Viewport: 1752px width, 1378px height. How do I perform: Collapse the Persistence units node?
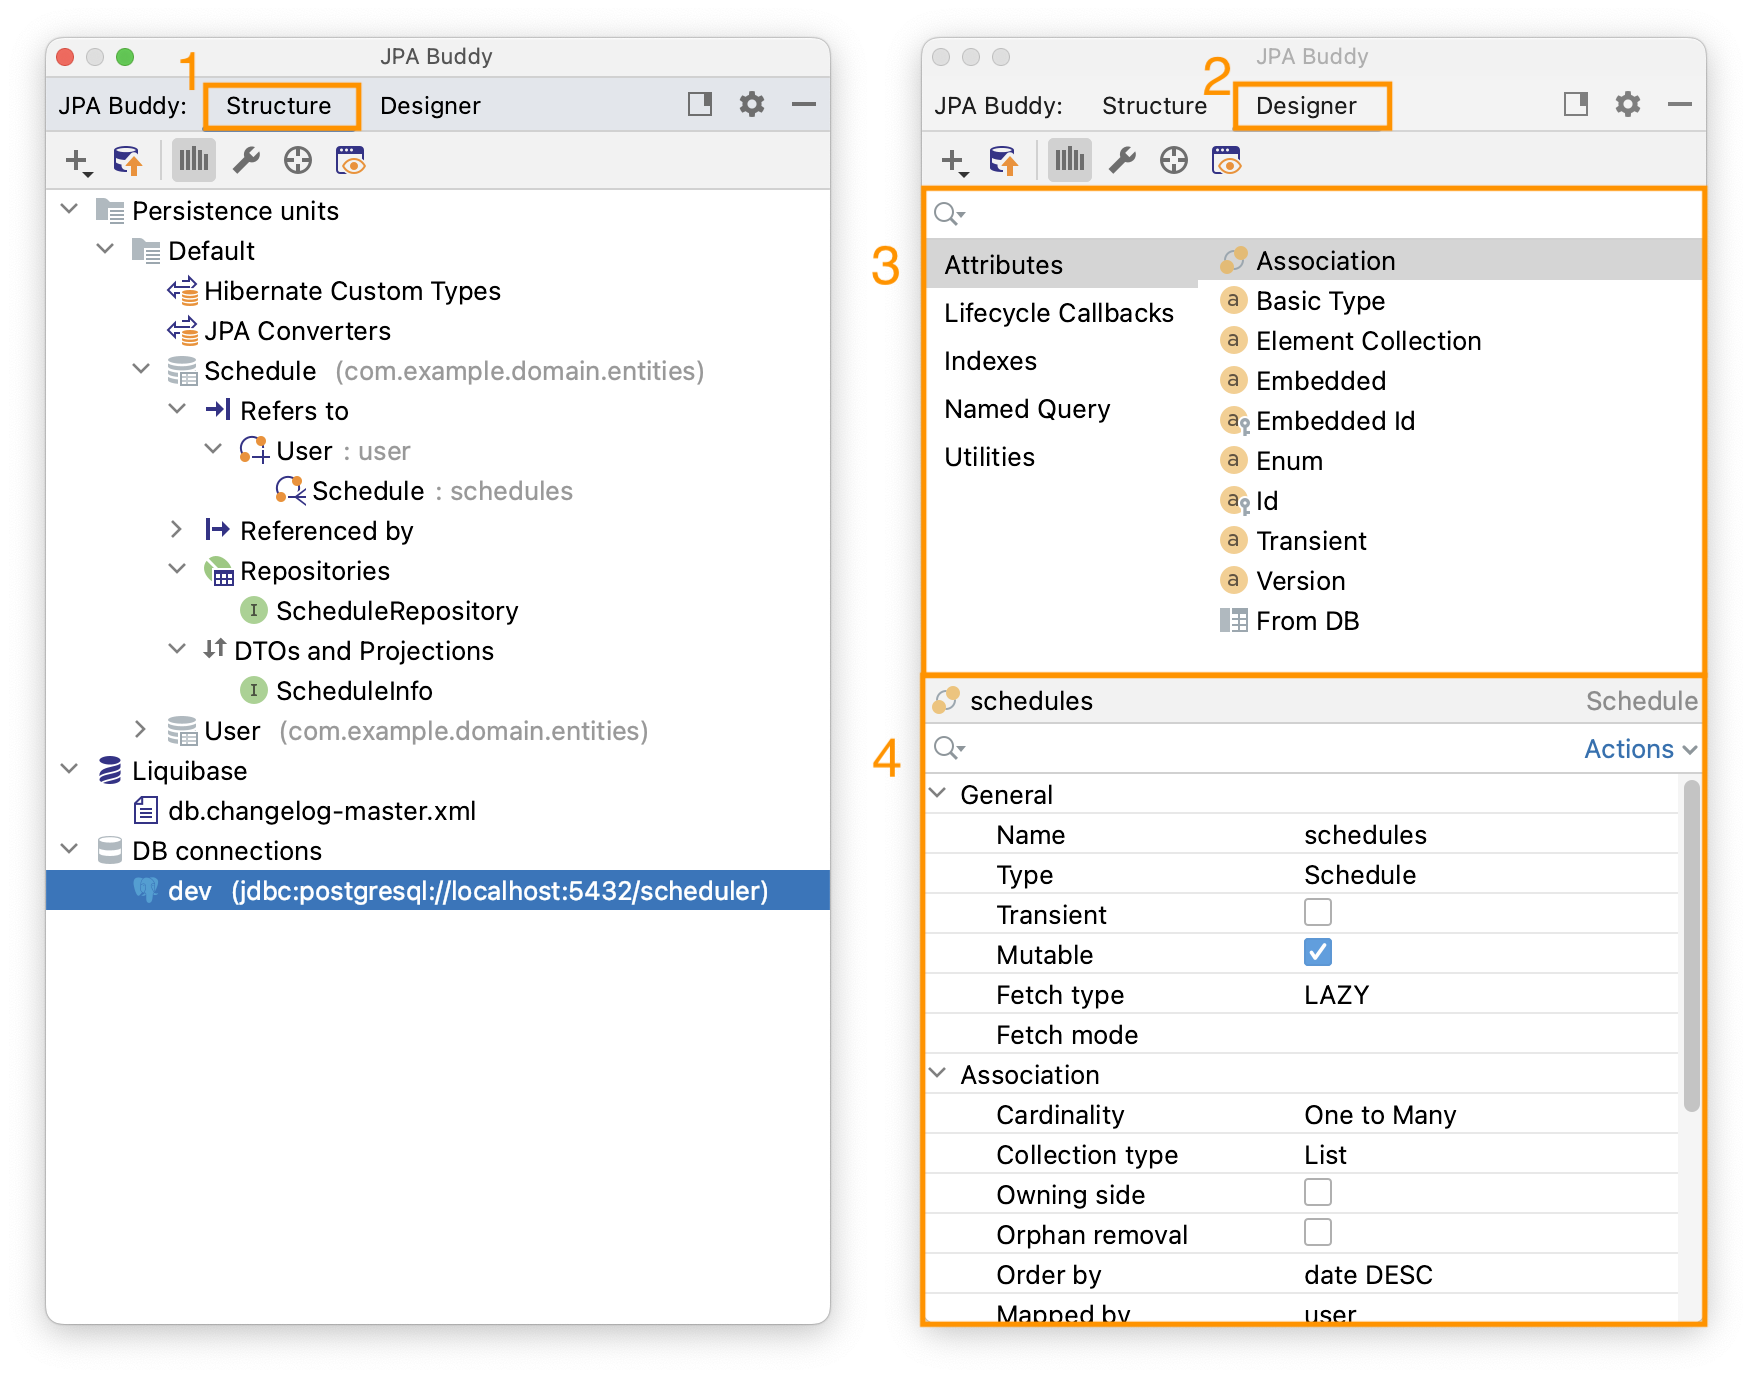pyautogui.click(x=70, y=209)
